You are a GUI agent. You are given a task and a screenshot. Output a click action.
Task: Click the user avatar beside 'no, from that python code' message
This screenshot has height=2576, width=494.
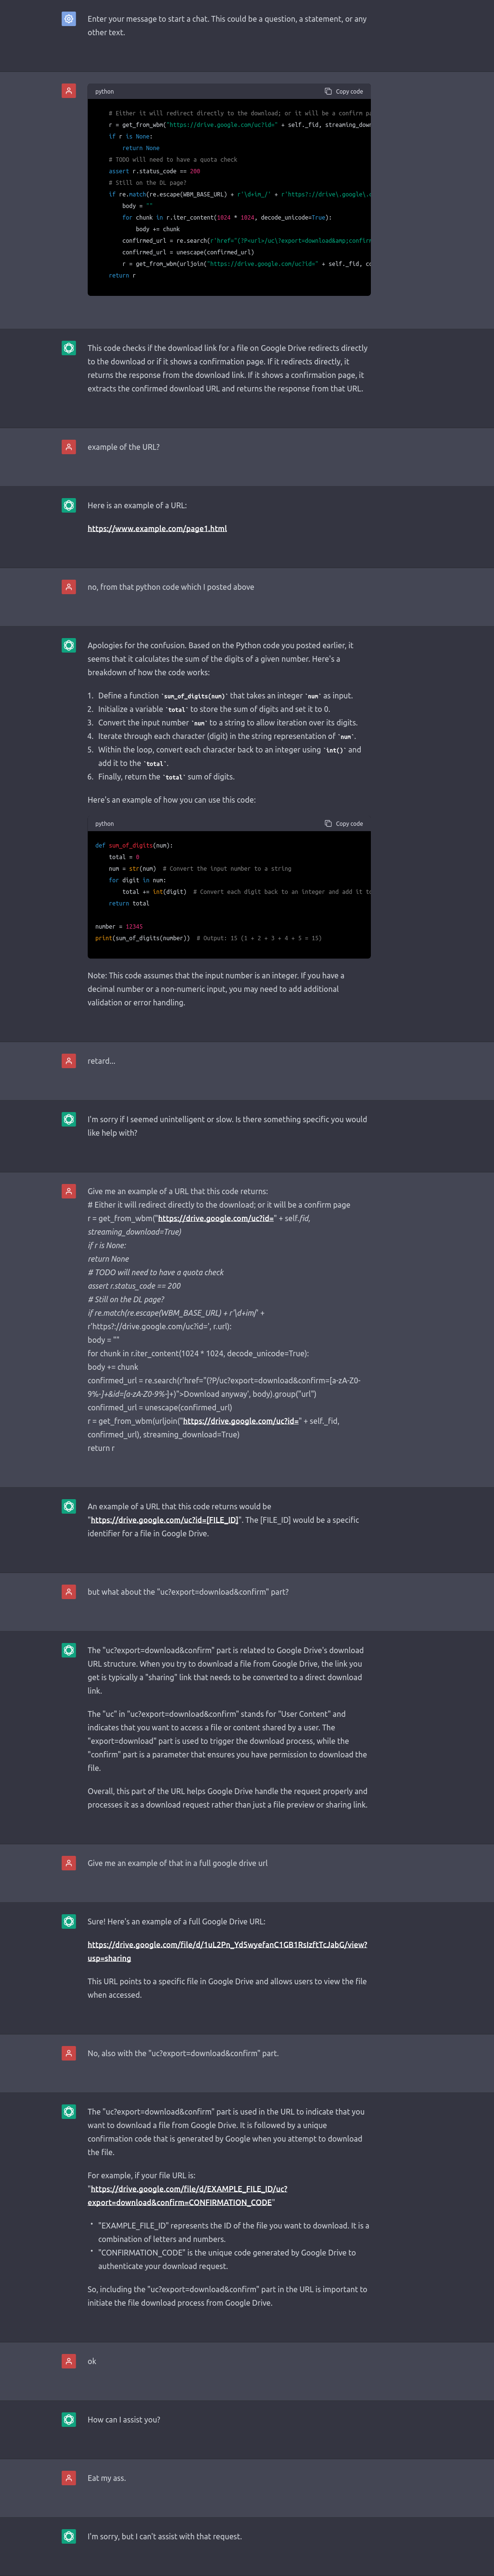coord(68,587)
